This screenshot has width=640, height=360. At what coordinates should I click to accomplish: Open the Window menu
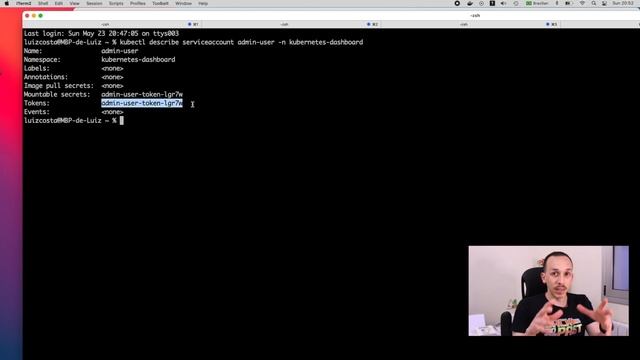[183, 3]
